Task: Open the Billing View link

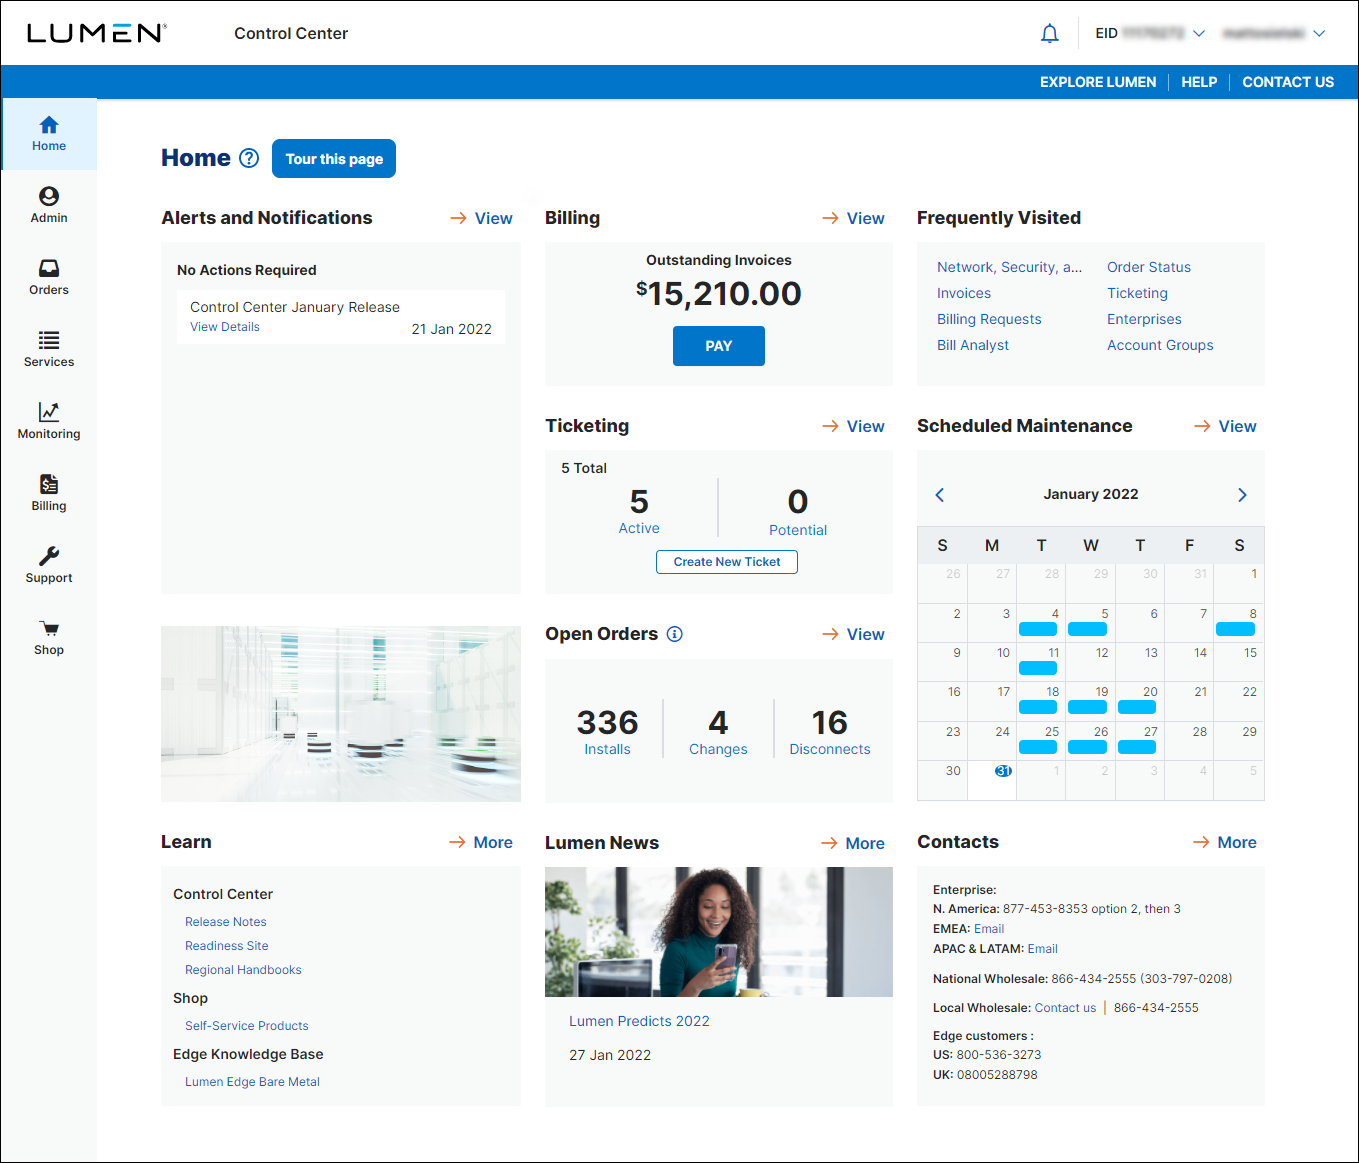Action: [x=853, y=218]
